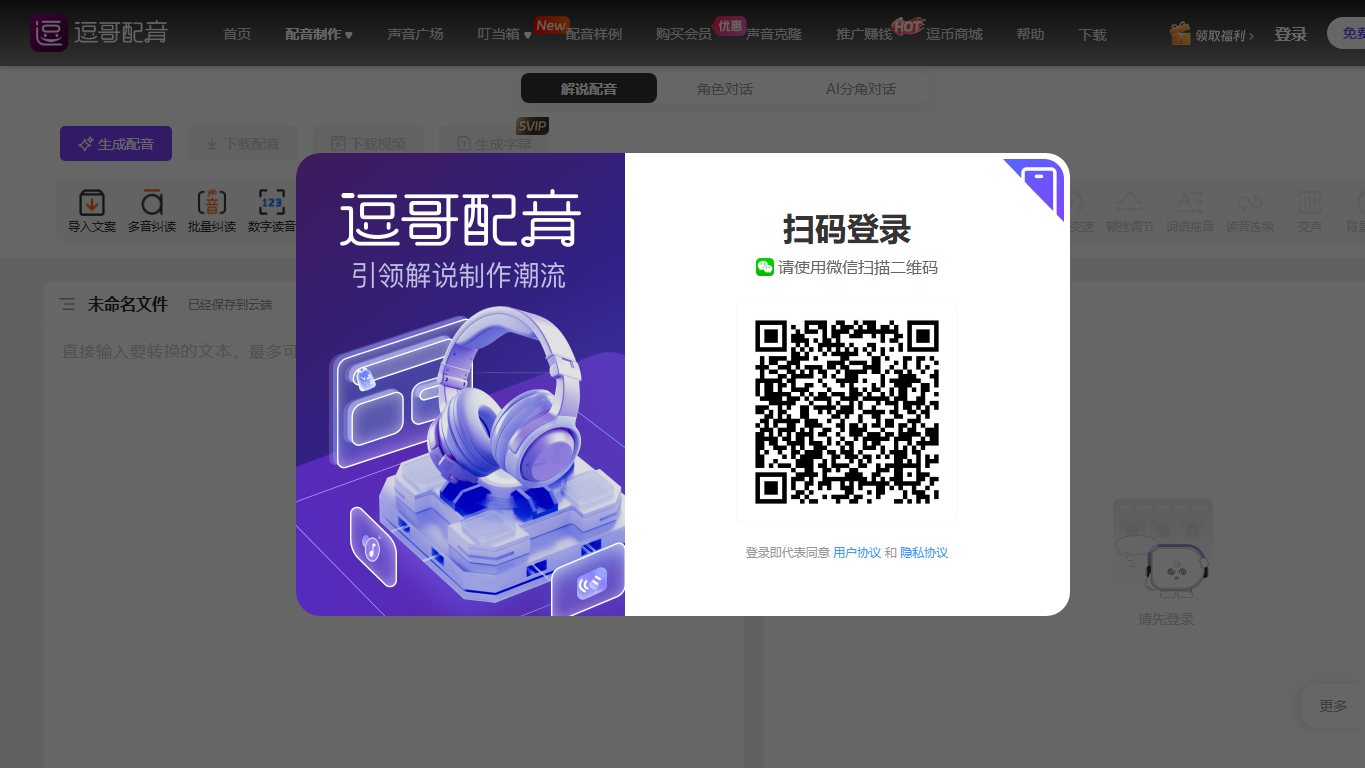Open the 隐私协议 link

(x=924, y=553)
